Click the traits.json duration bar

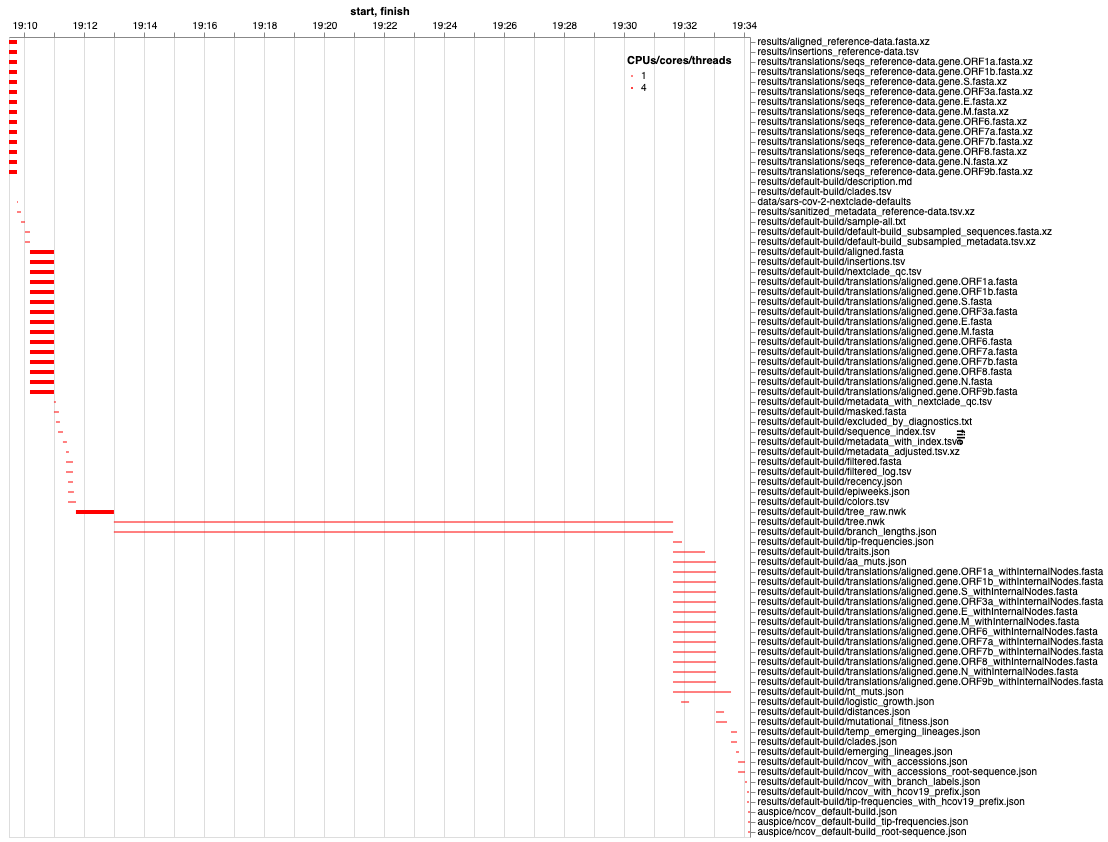(689, 552)
